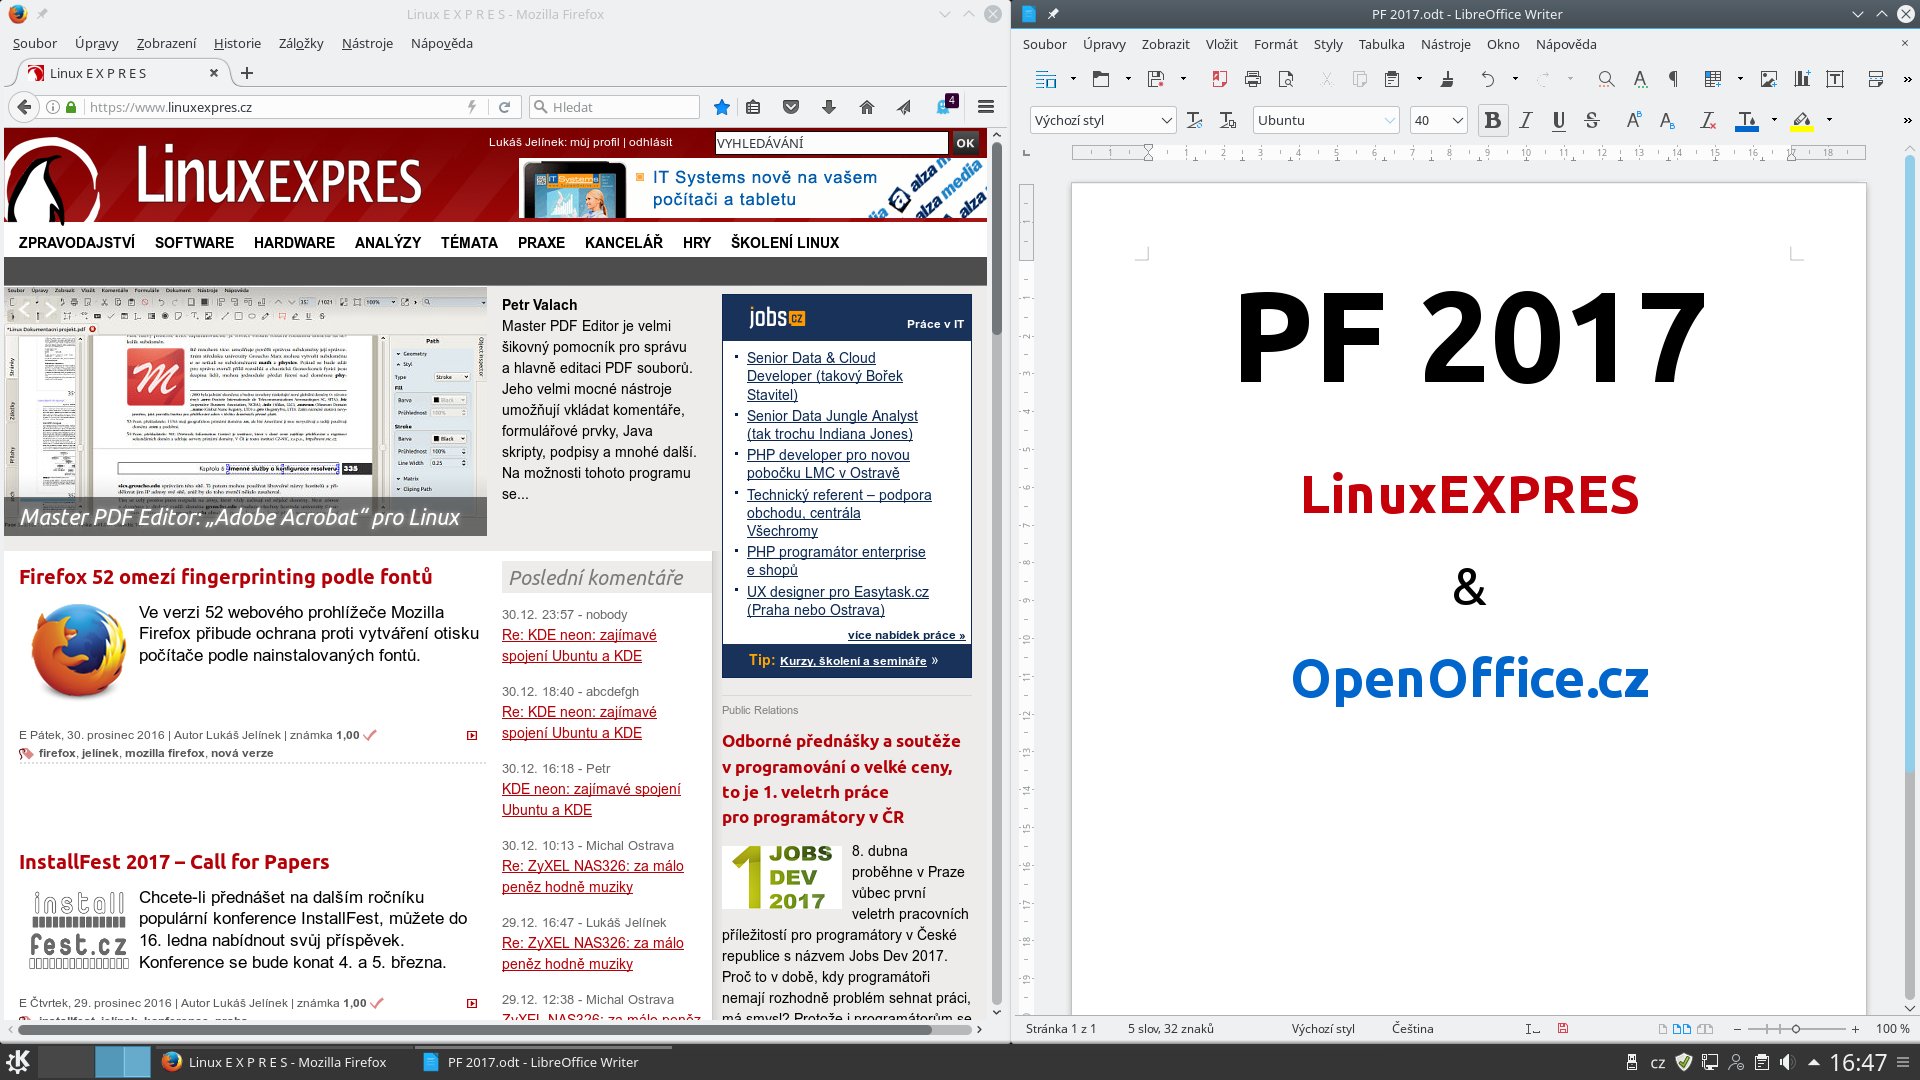Image resolution: width=1920 pixels, height=1080 pixels.
Task: Clear direct formatting icon in Writer
Action: pyautogui.click(x=1709, y=120)
